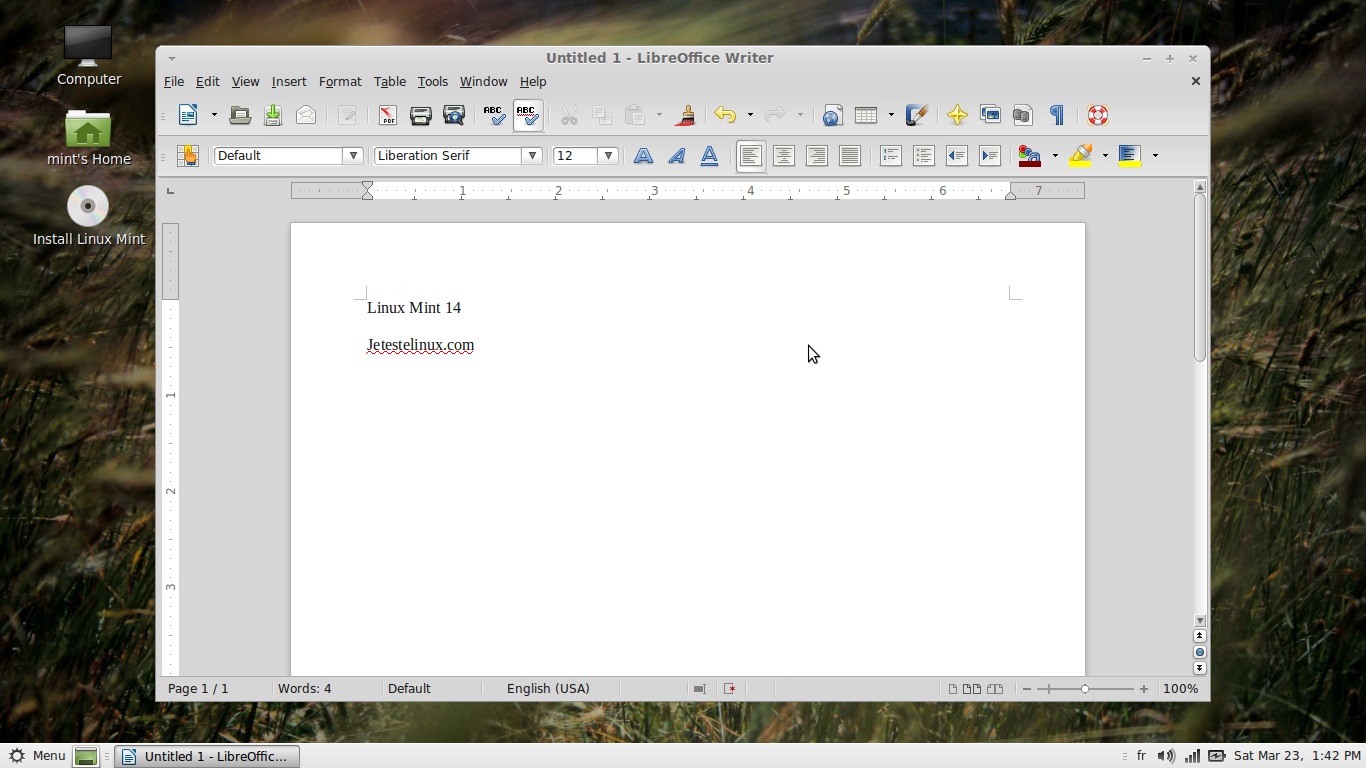Click the Document as E-mail icon

(x=306, y=115)
